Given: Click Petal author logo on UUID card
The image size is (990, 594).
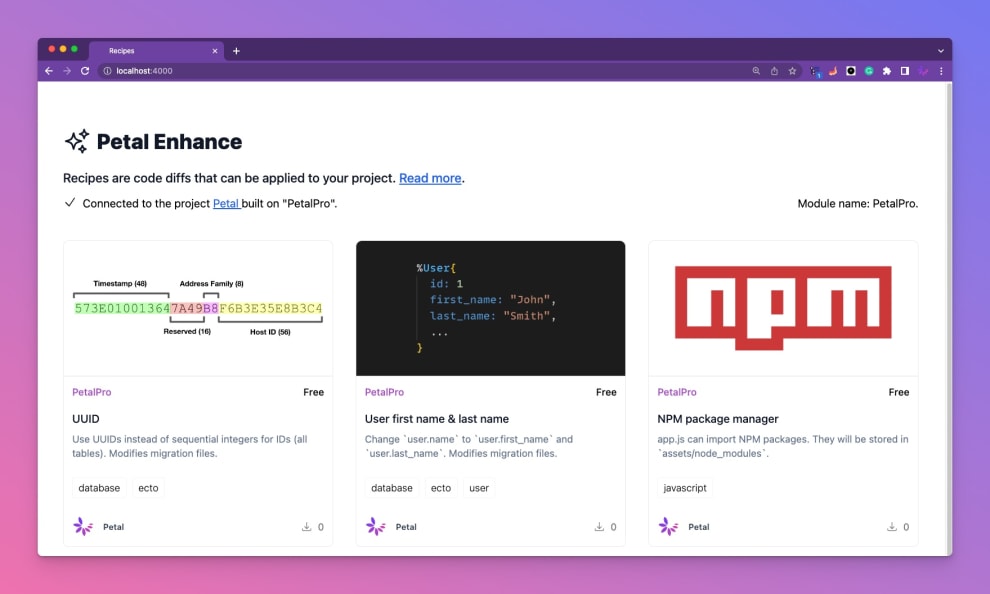Looking at the screenshot, I should click(83, 526).
